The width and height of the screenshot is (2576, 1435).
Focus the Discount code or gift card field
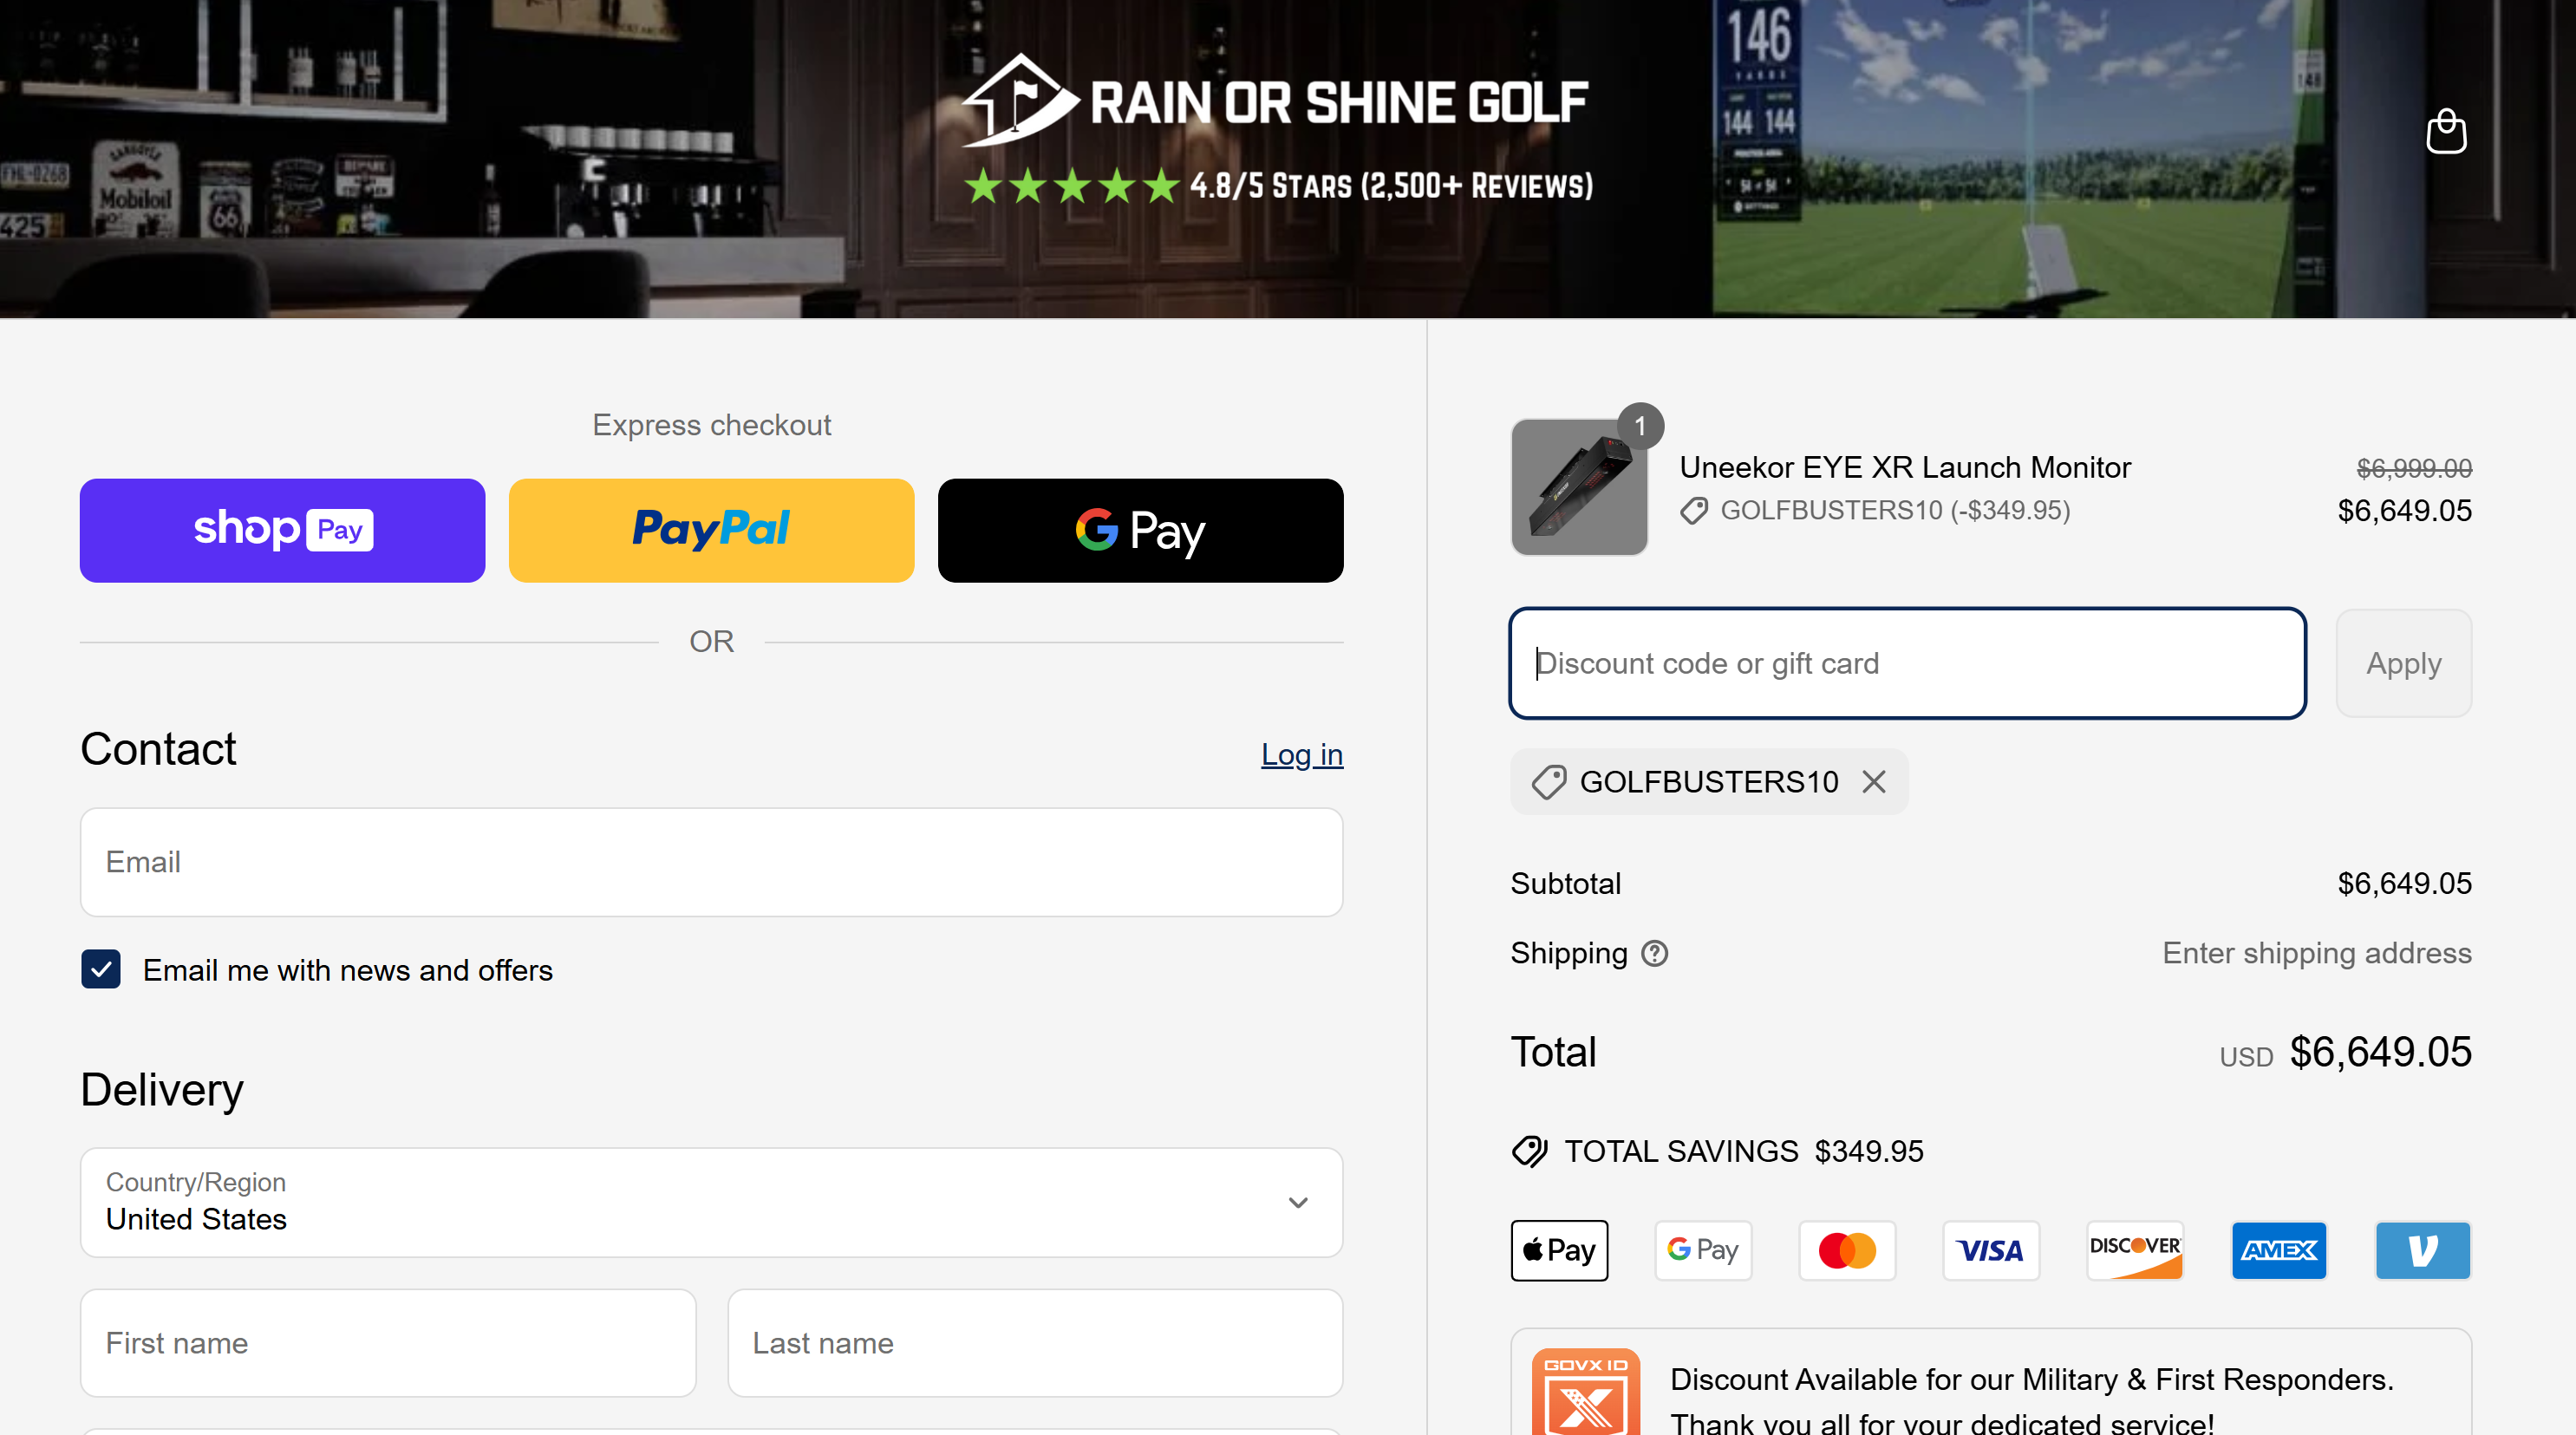pos(1907,663)
